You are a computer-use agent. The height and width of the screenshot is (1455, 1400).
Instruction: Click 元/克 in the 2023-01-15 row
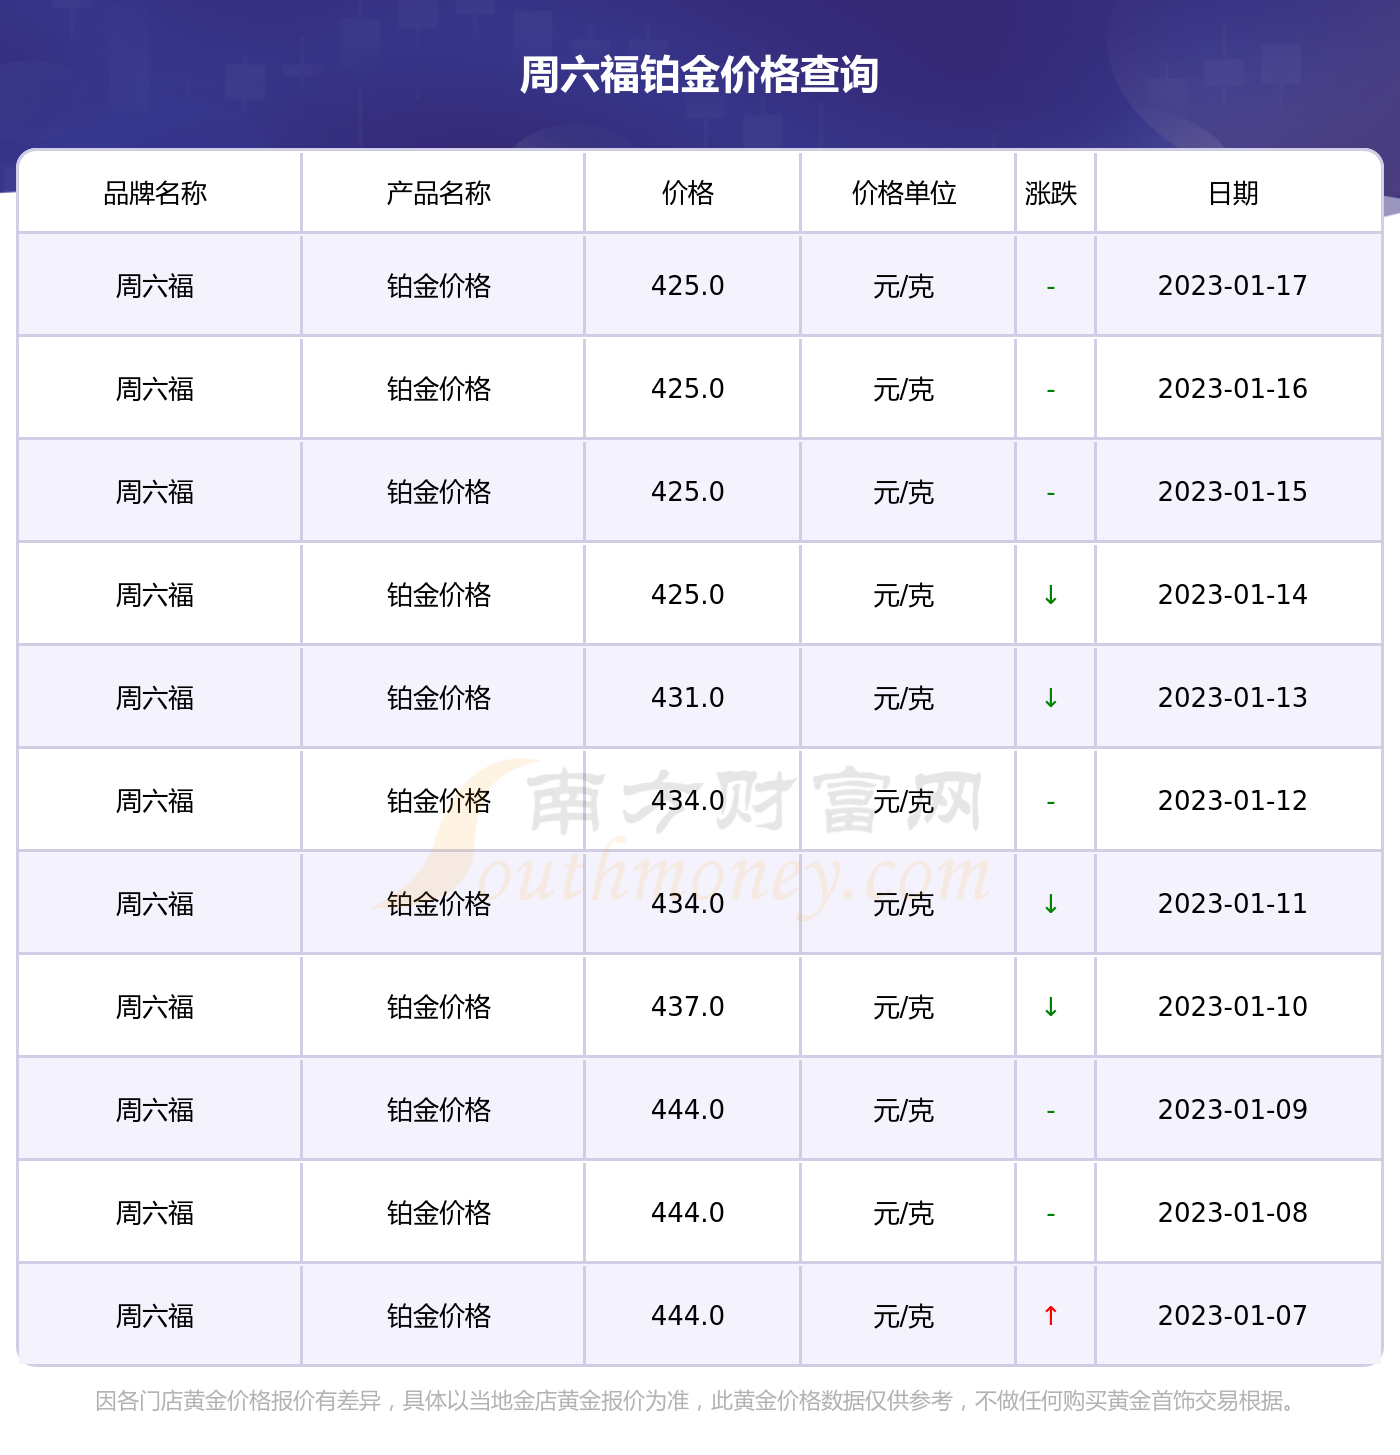(x=904, y=492)
